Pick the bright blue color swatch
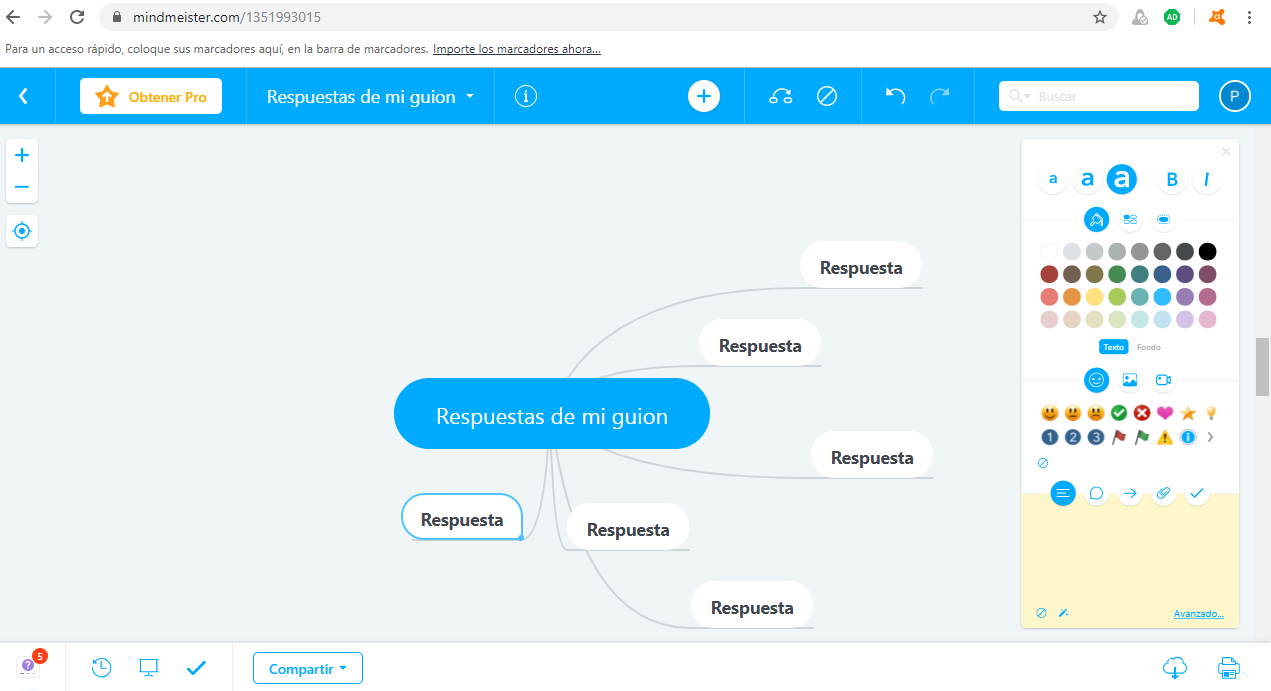Viewport: 1271px width, 691px height. [1162, 297]
